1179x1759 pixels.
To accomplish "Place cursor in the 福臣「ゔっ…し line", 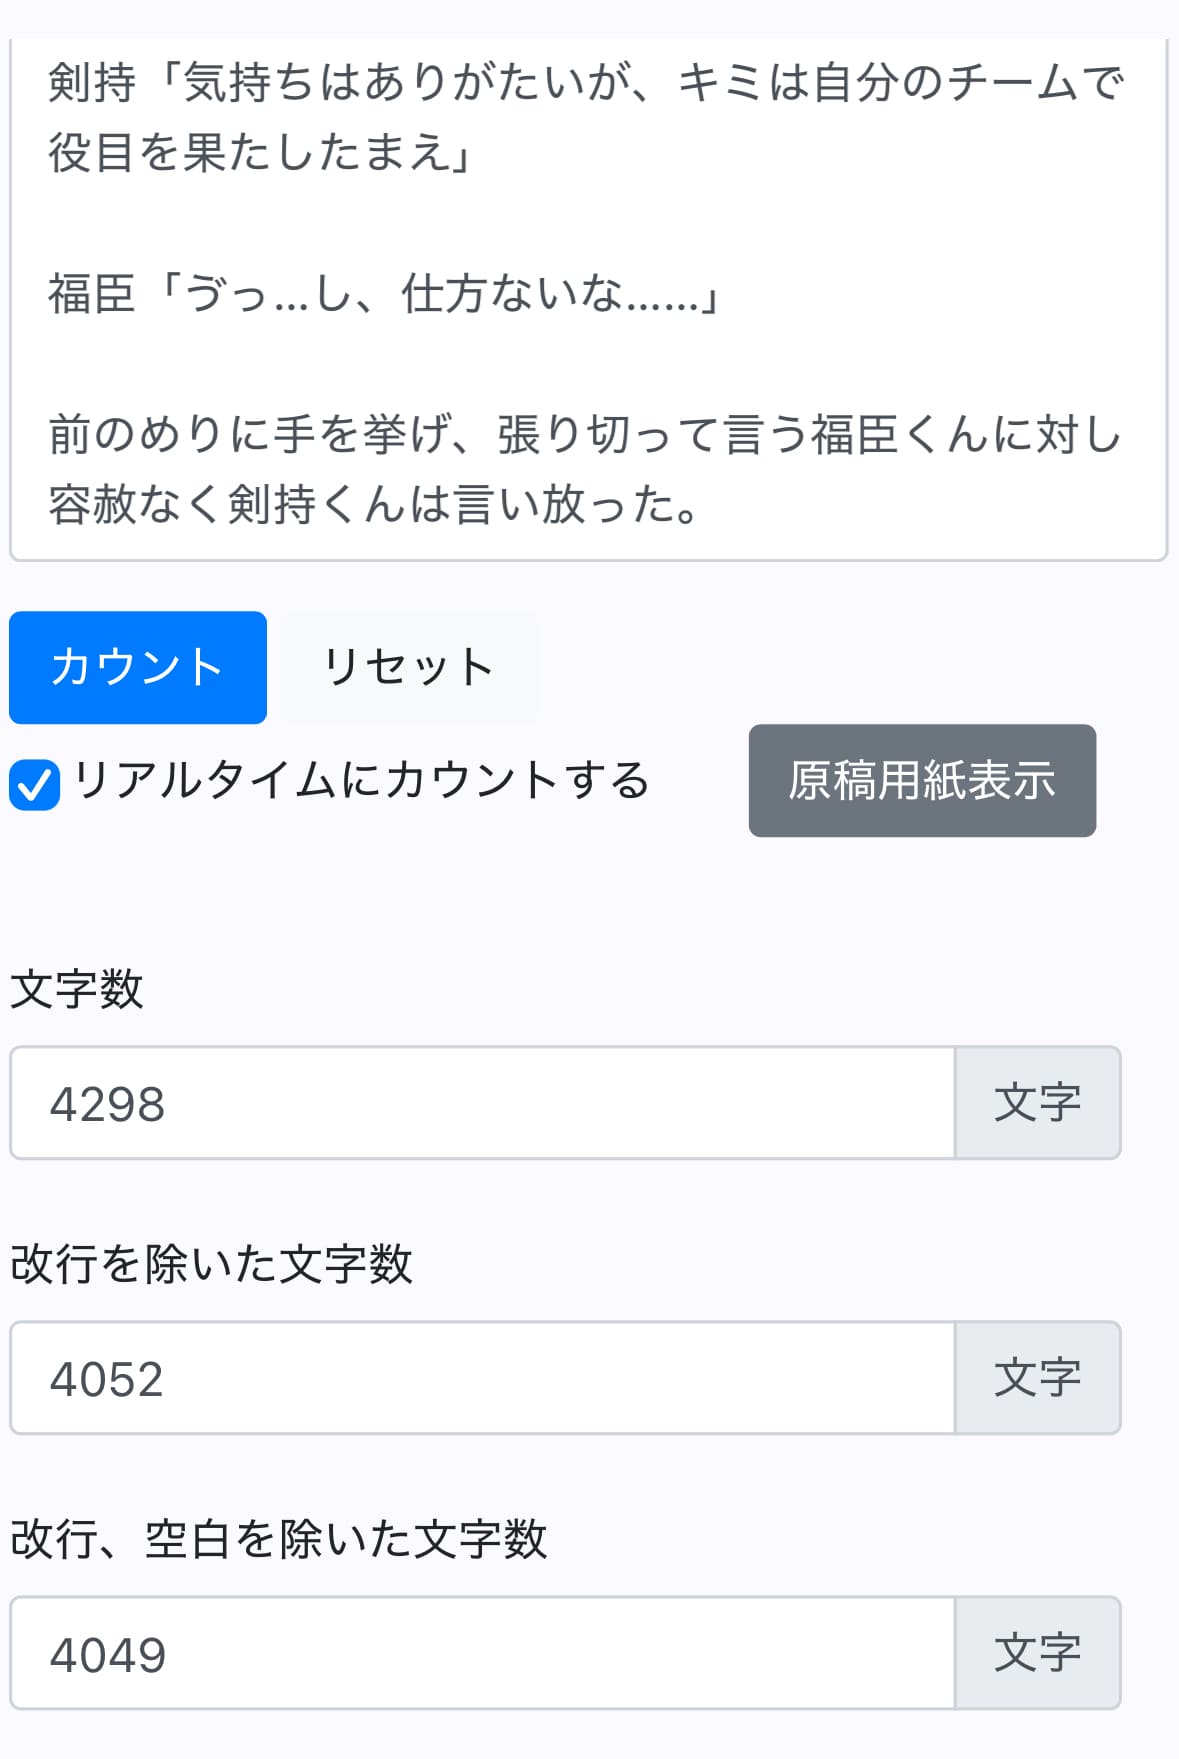I will (384, 294).
